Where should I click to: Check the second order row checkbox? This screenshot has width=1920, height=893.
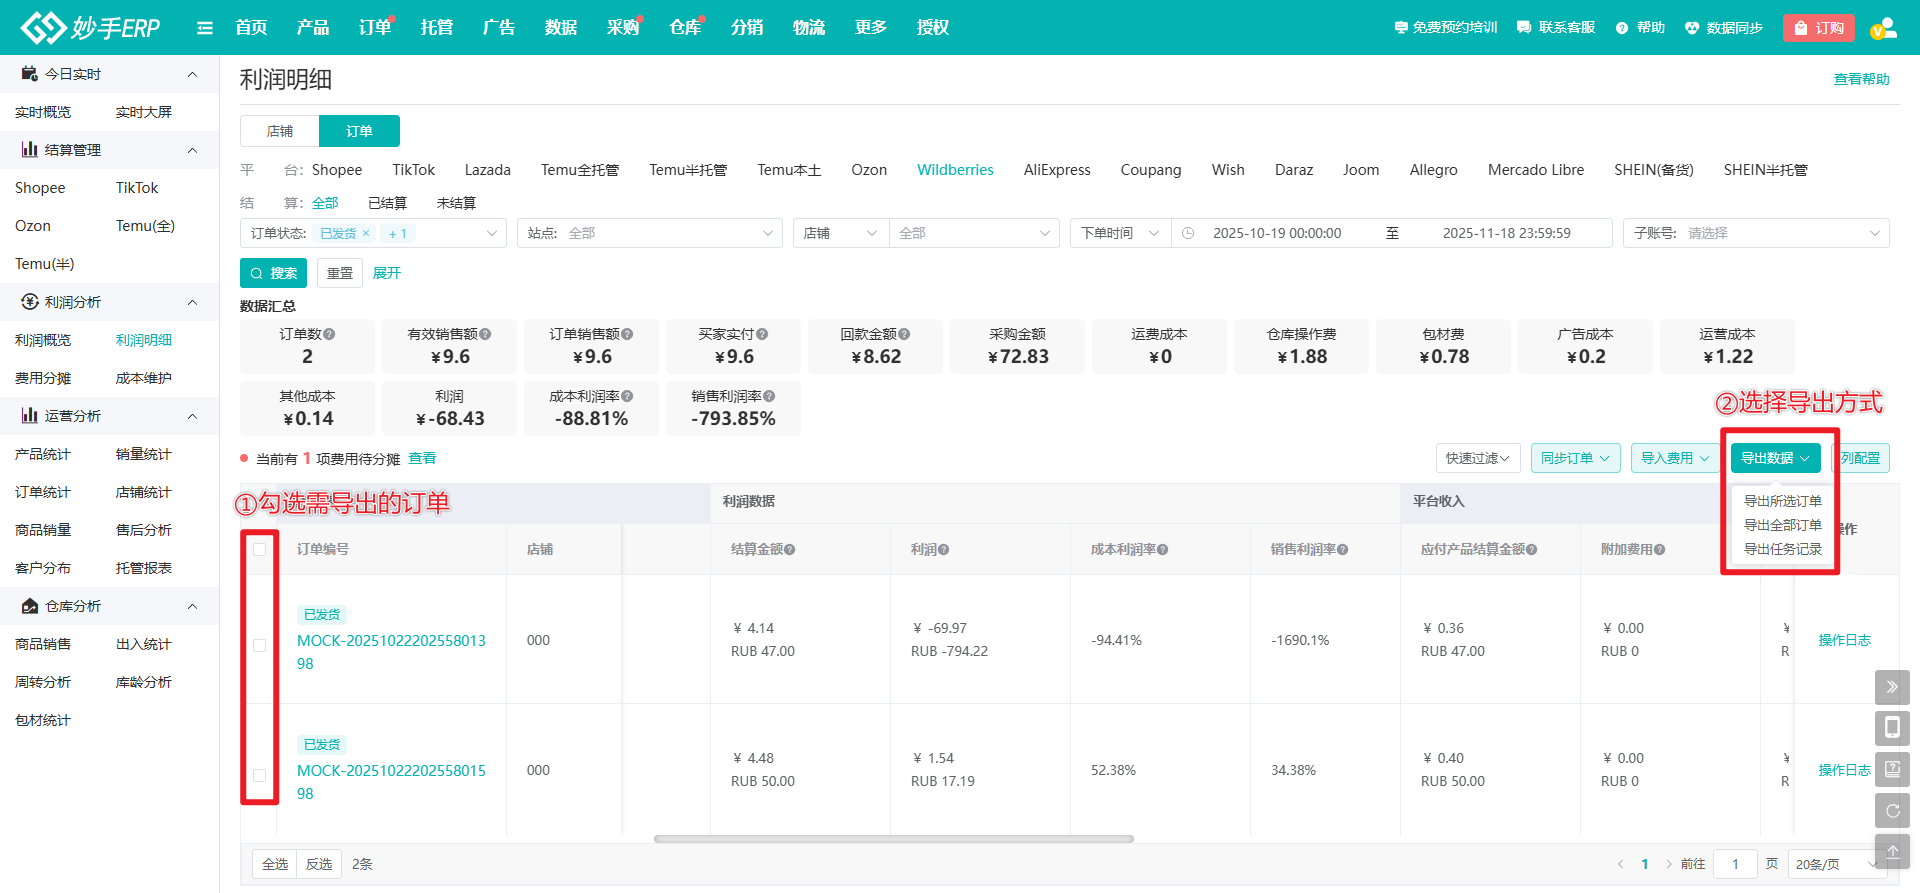[260, 775]
